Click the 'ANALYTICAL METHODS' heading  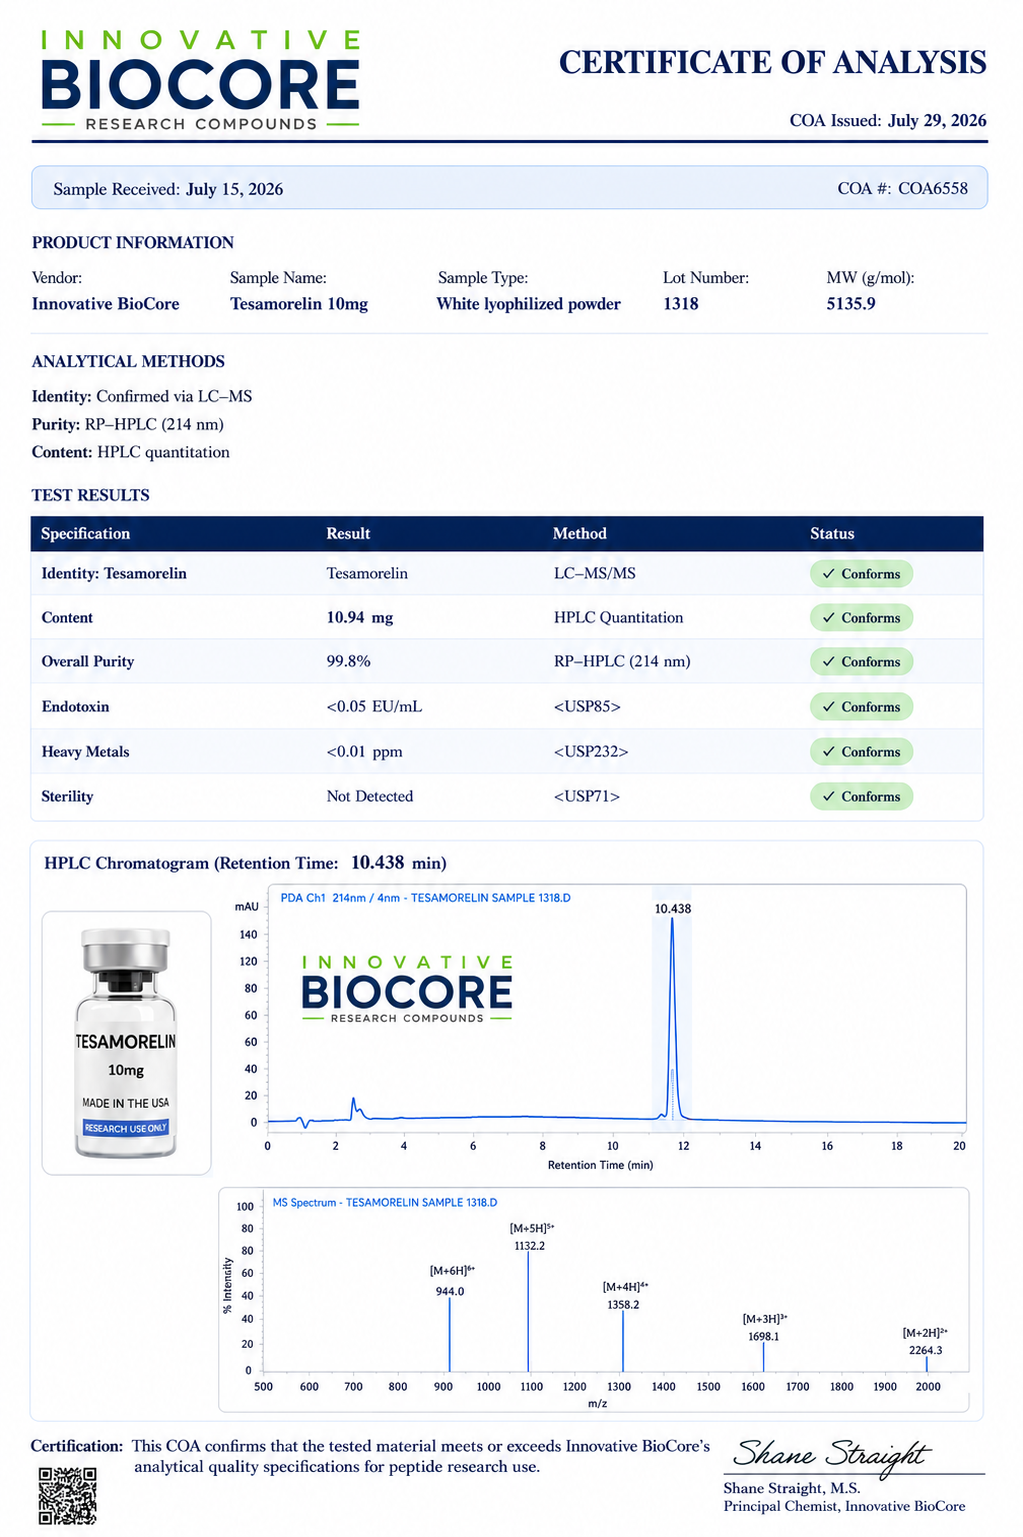128,362
